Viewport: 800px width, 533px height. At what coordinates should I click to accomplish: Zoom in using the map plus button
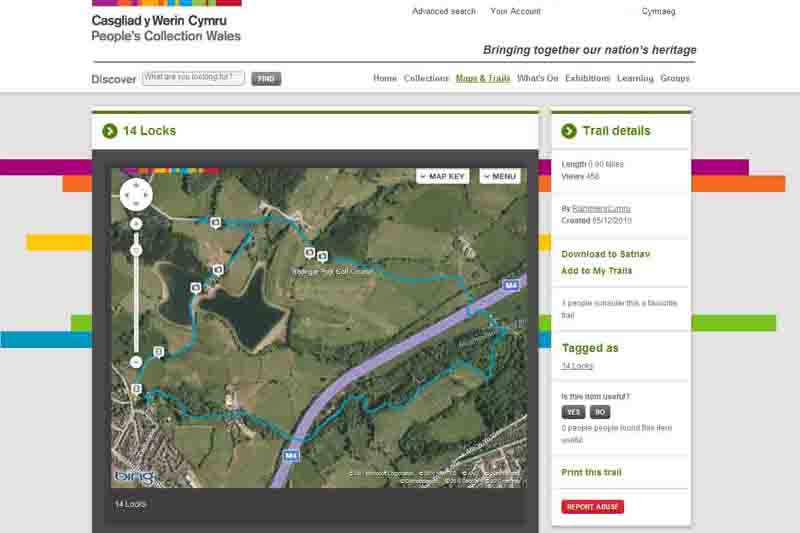pos(136,224)
